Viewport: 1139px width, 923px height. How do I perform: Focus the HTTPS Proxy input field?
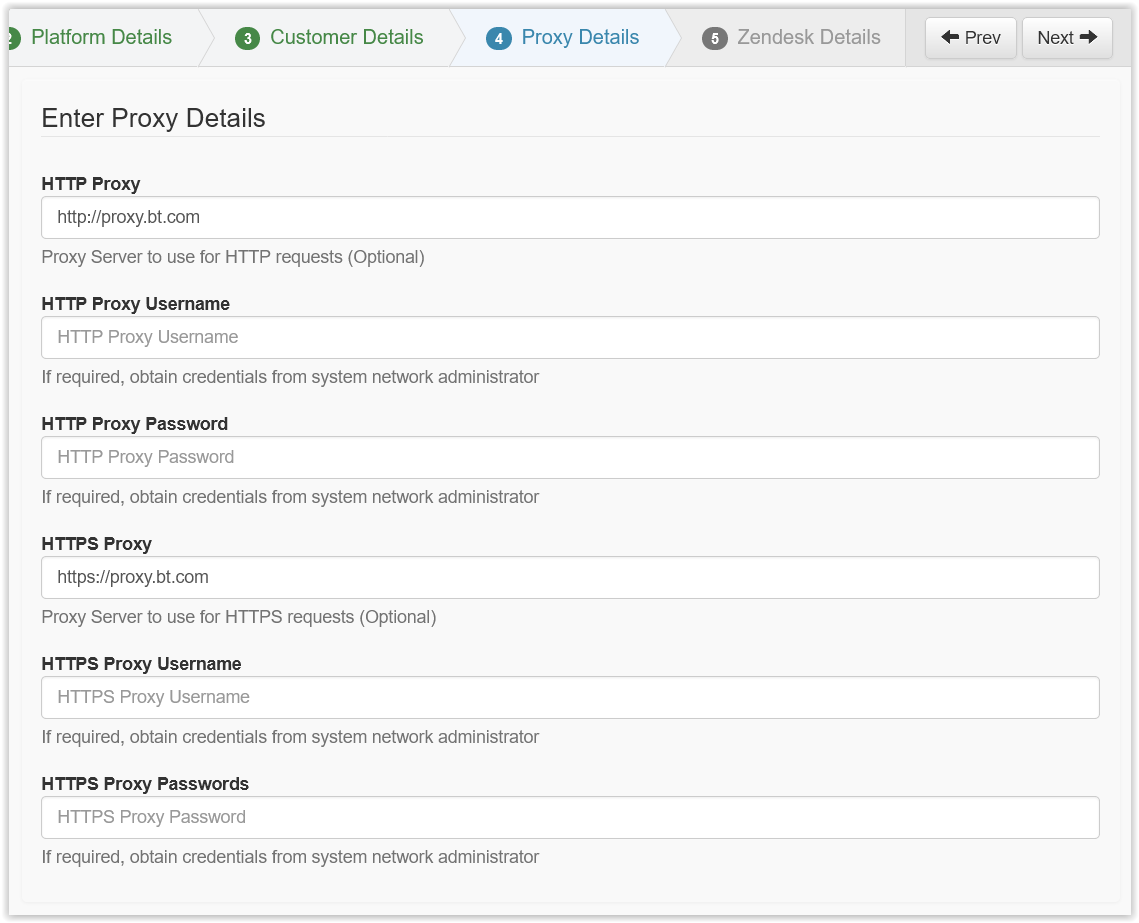click(570, 577)
